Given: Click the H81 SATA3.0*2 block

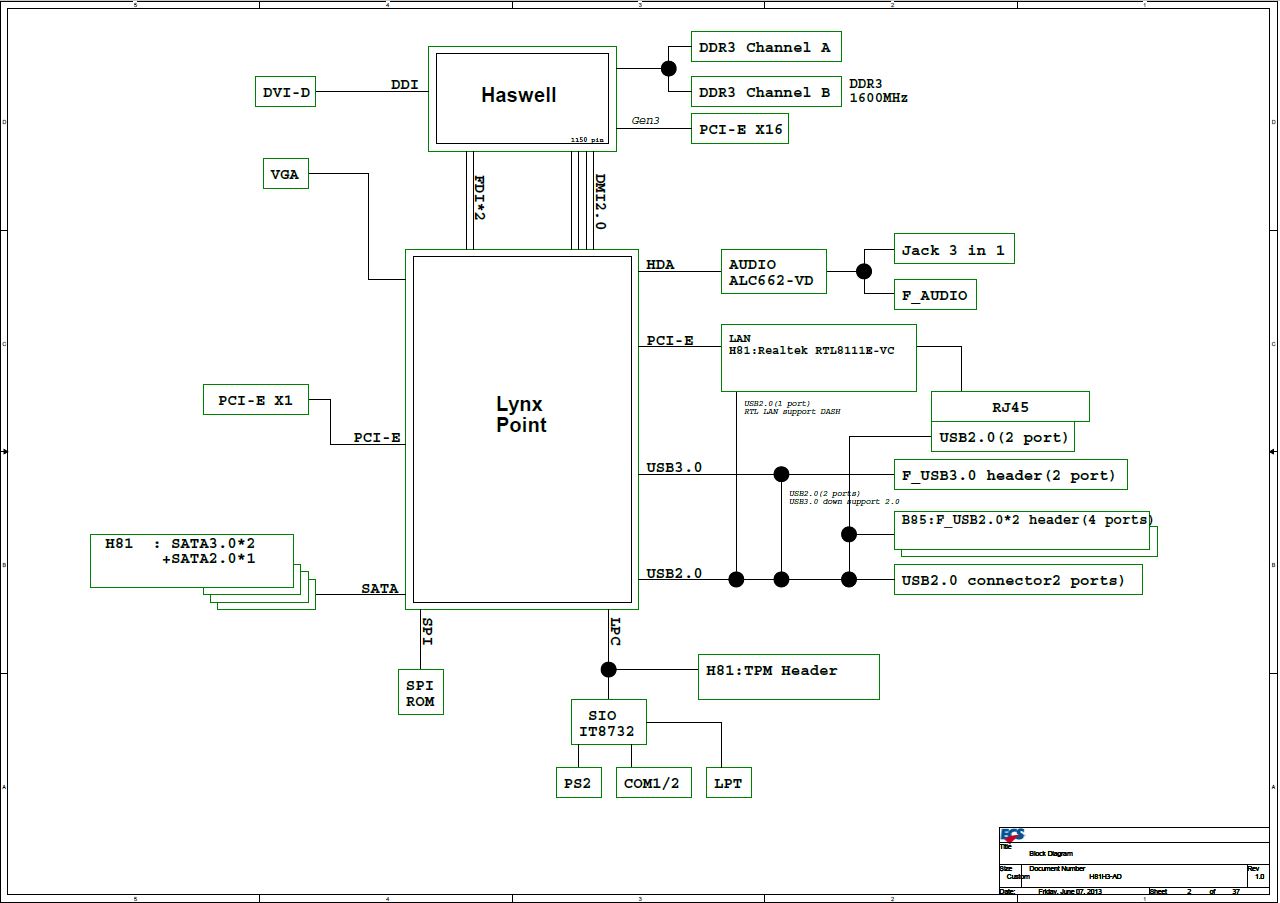Looking at the screenshot, I should coord(192,561).
